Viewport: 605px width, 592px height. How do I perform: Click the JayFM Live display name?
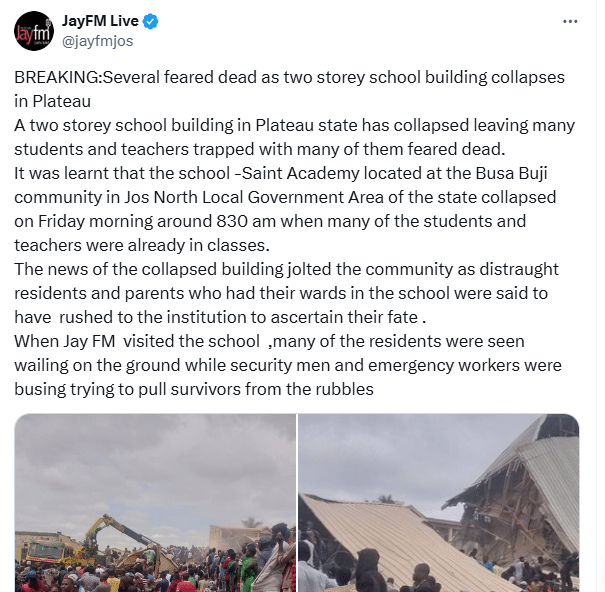[100, 21]
